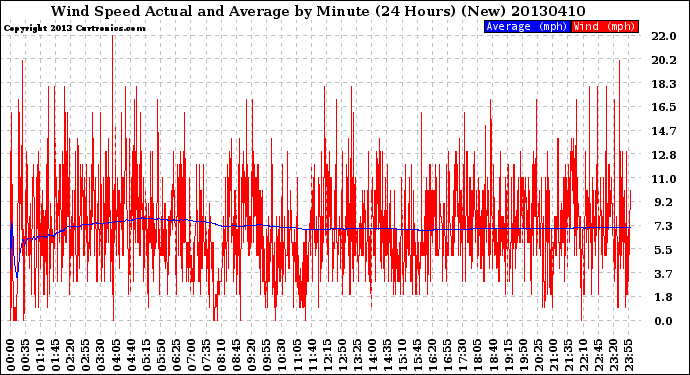Click the 01:10 time label

(41, 355)
